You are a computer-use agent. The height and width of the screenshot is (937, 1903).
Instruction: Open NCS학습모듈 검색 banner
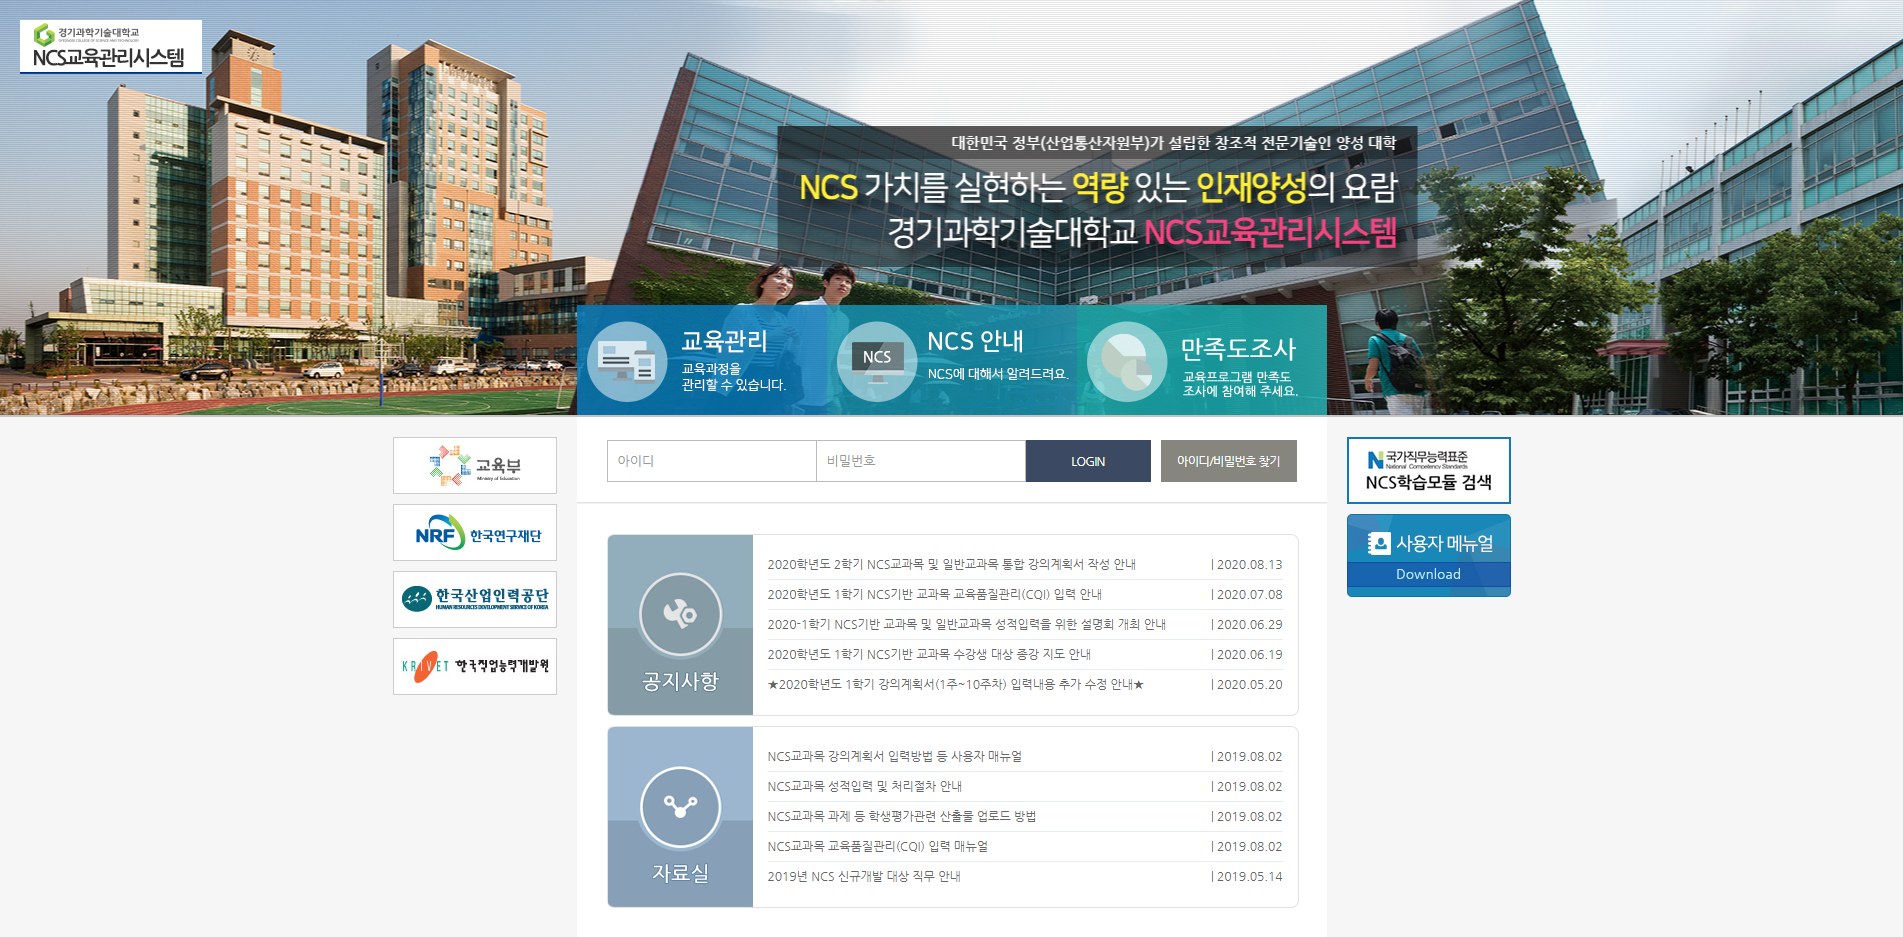pyautogui.click(x=1428, y=470)
